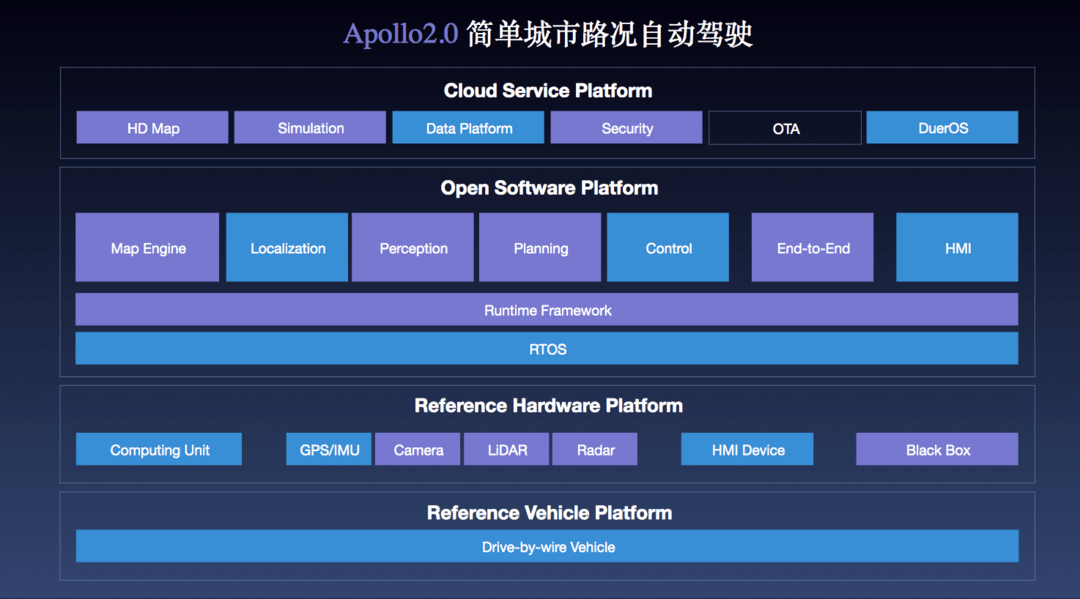Click the Reference Vehicle Platform heading
The width and height of the screenshot is (1080, 599).
tap(549, 513)
